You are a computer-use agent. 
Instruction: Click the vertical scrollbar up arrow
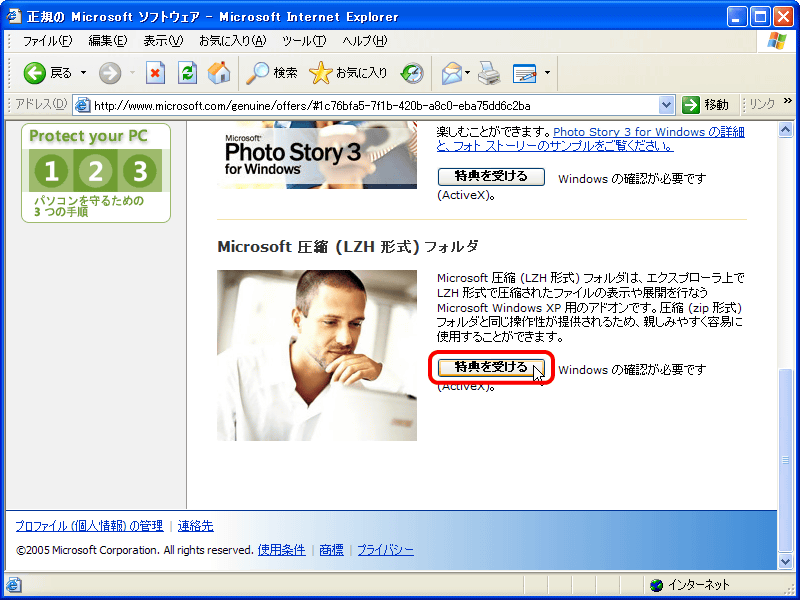[x=786, y=130]
